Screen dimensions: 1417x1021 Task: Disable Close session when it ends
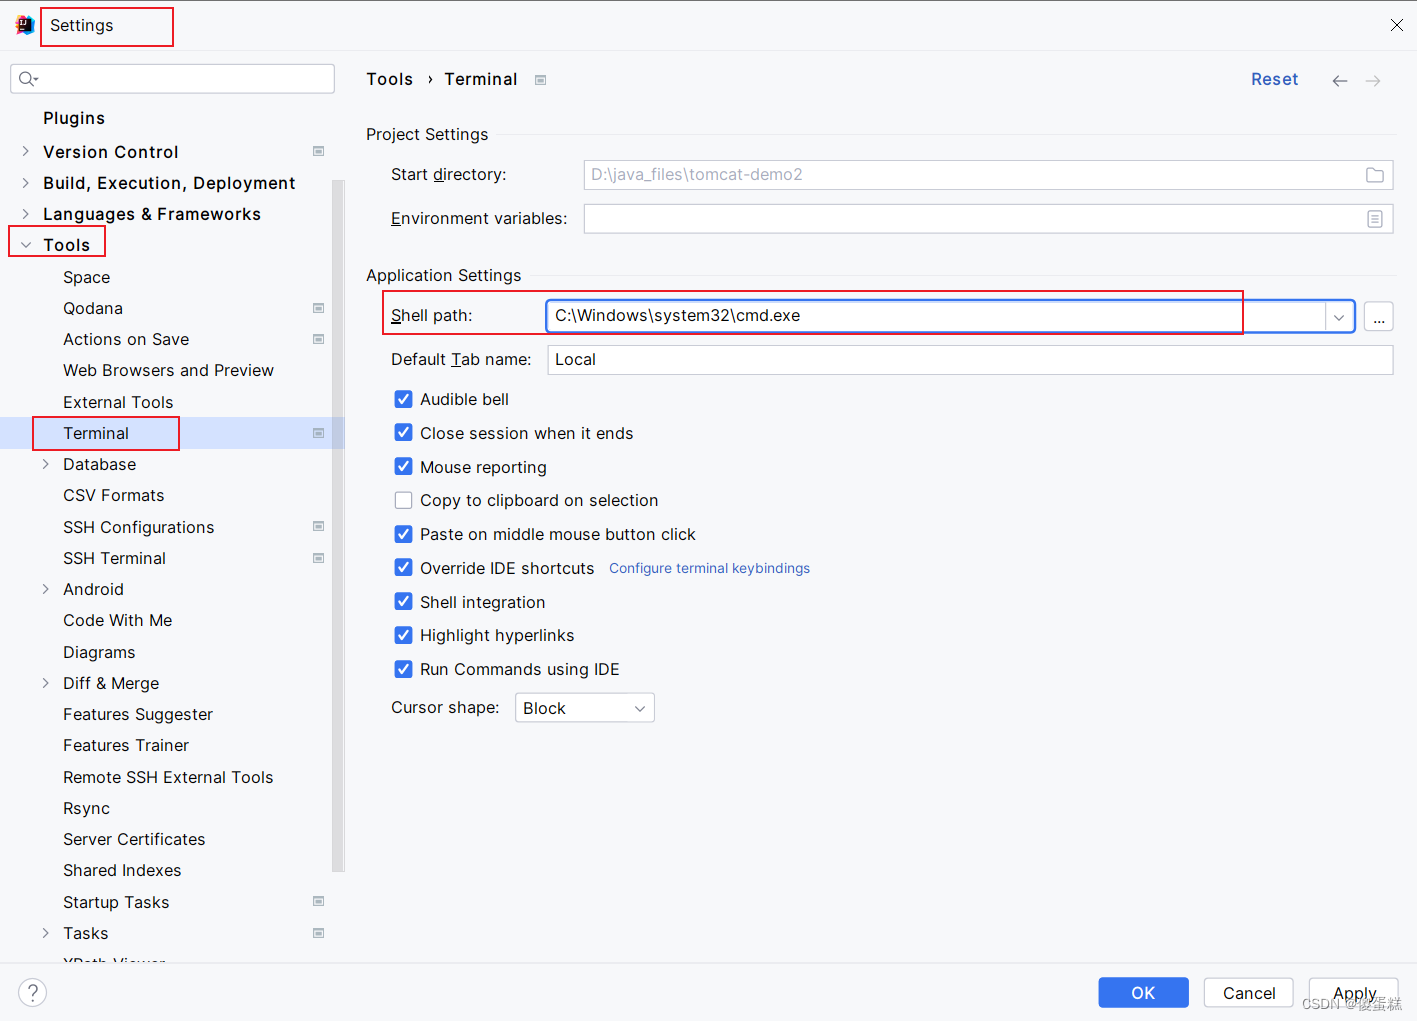tap(403, 433)
